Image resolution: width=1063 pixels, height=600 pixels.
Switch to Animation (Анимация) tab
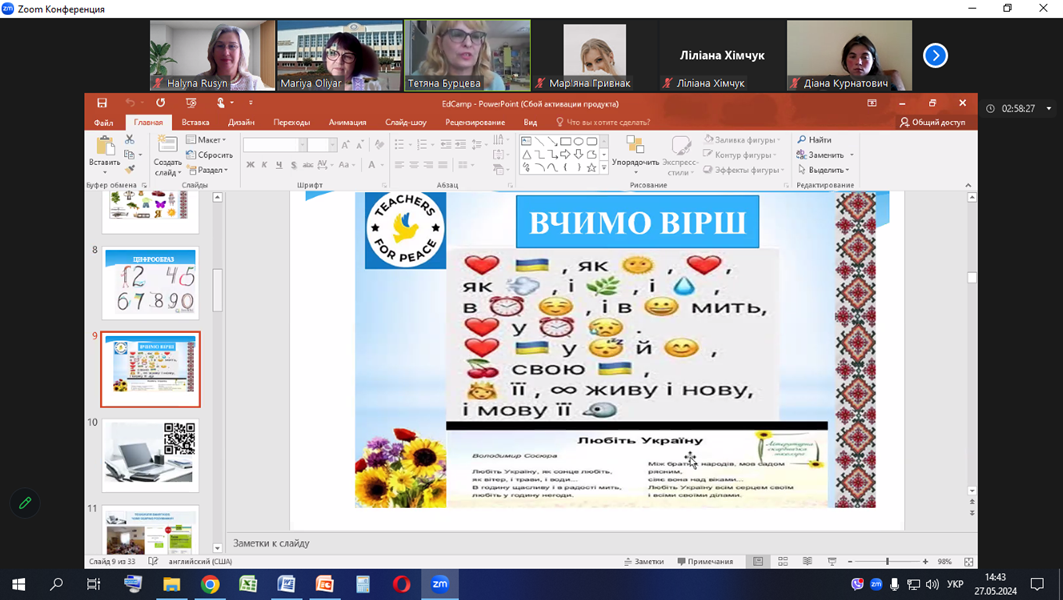347,122
